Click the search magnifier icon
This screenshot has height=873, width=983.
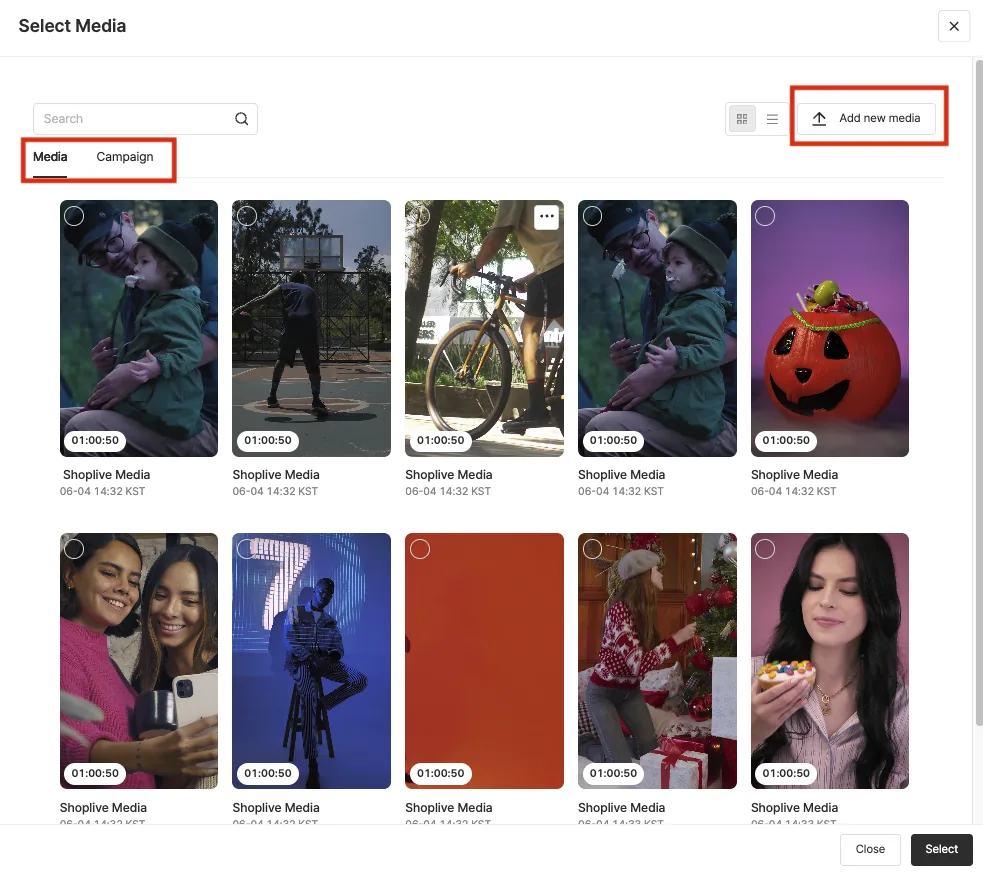coord(241,118)
